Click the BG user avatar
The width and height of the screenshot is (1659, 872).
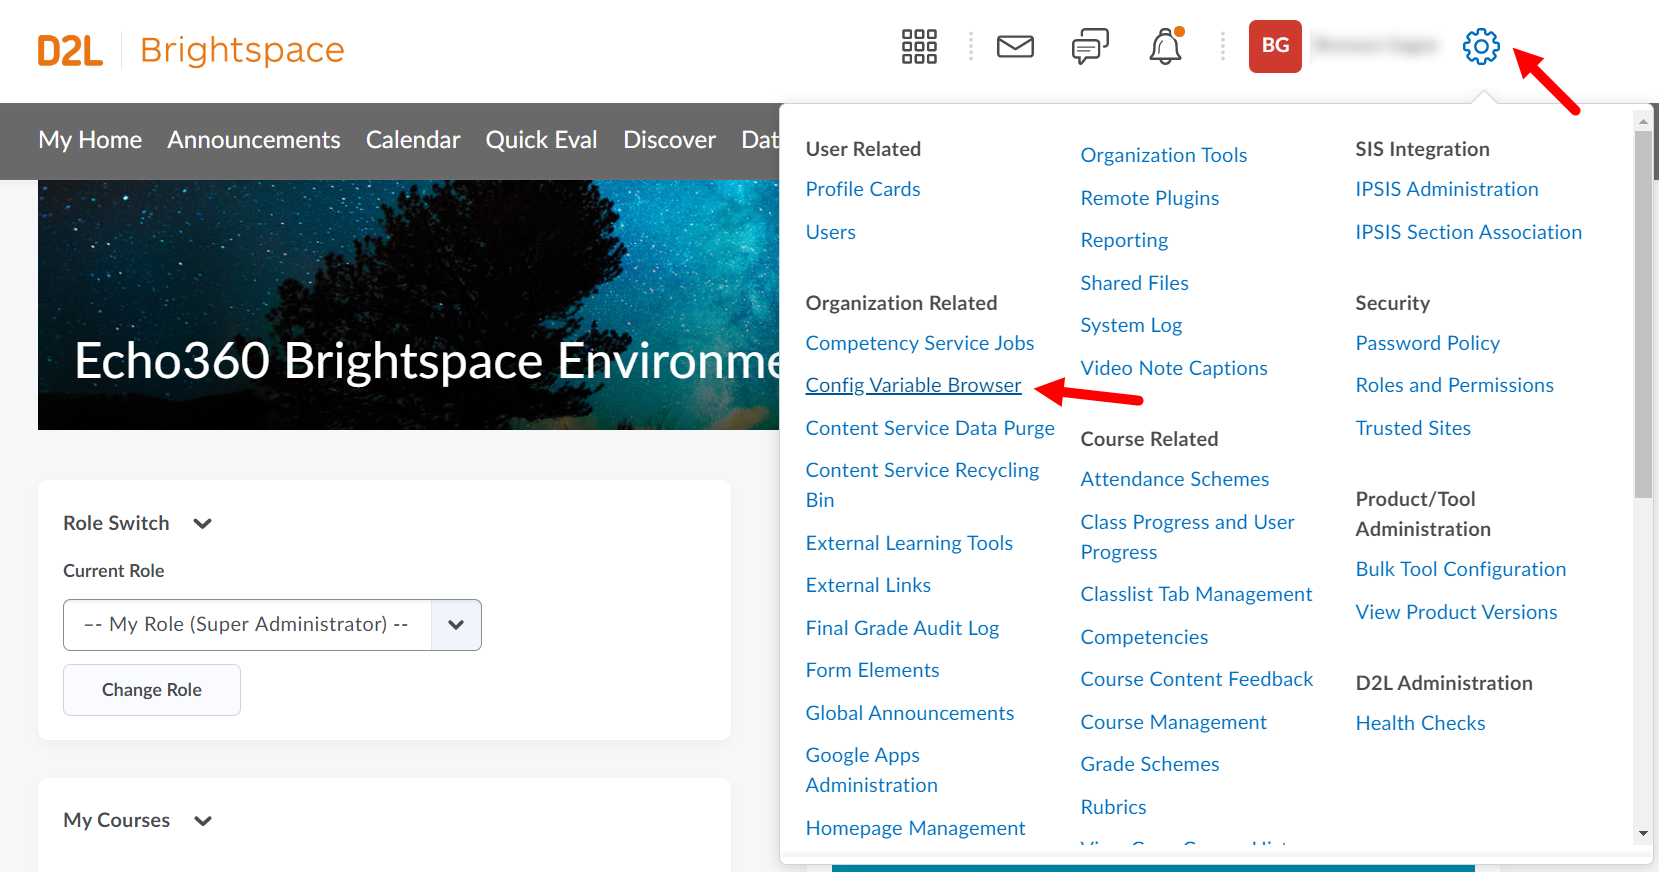point(1275,46)
